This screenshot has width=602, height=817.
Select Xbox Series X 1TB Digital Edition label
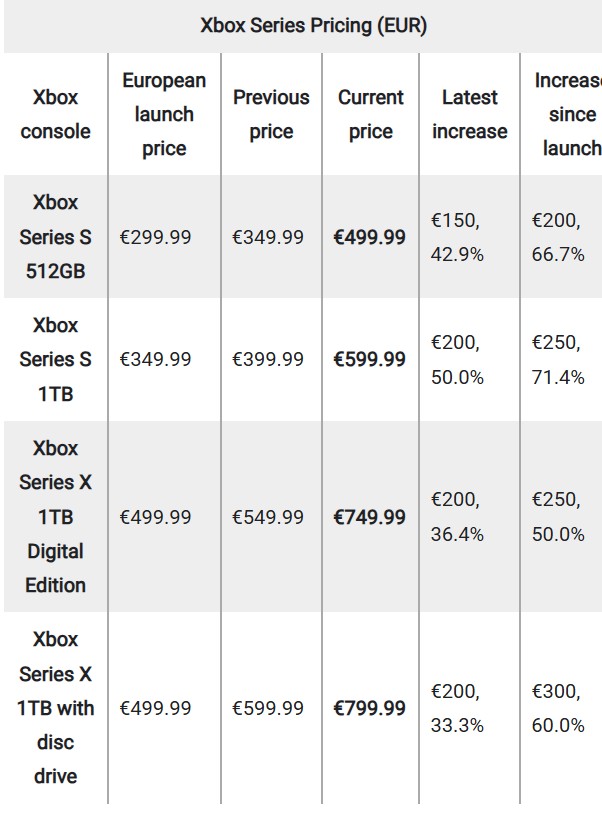[x=55, y=516]
